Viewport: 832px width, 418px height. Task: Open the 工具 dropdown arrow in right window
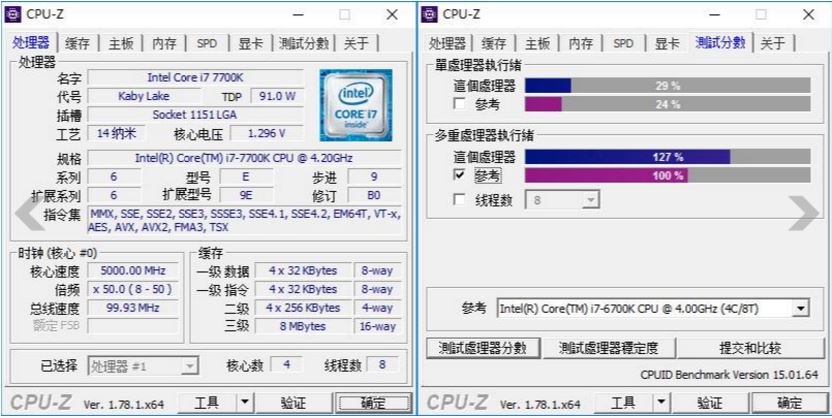pyautogui.click(x=661, y=403)
